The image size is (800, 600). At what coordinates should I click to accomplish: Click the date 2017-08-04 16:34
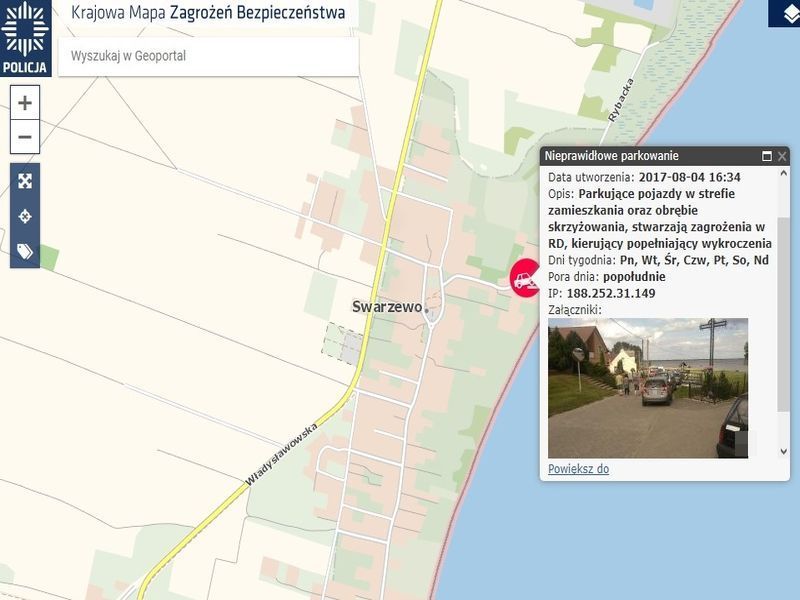tap(689, 177)
